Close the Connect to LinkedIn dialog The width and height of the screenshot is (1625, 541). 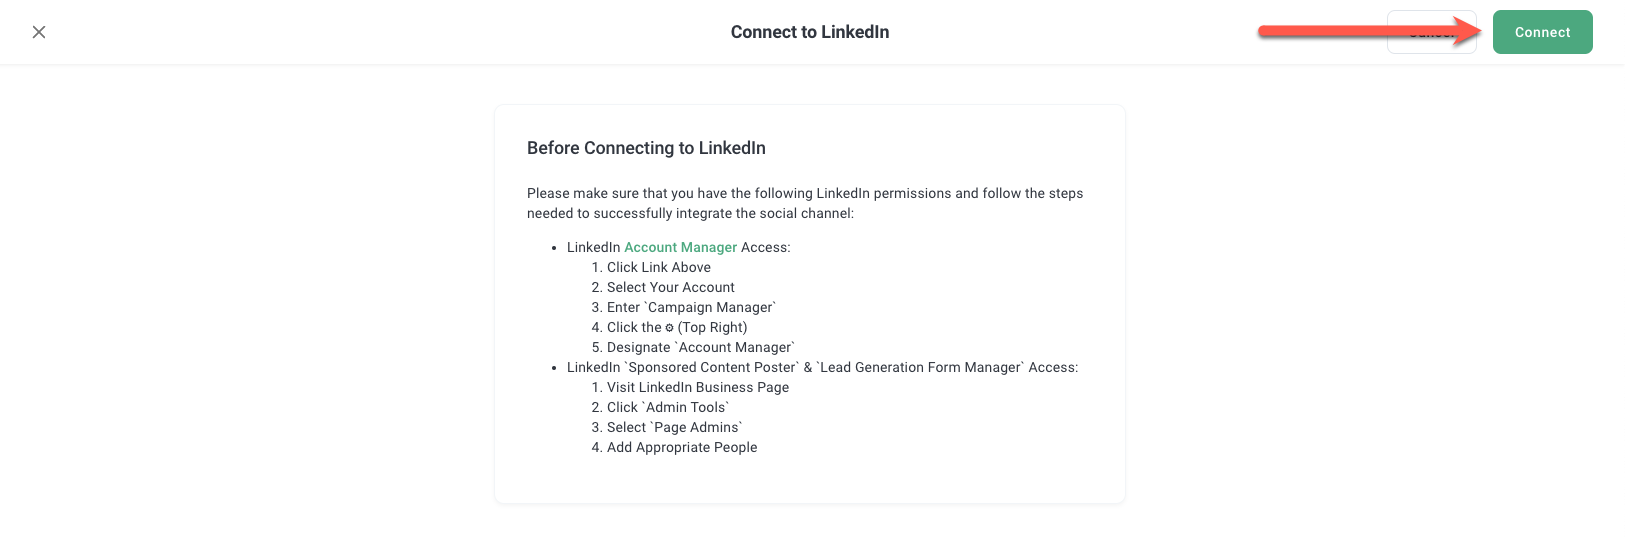[39, 32]
